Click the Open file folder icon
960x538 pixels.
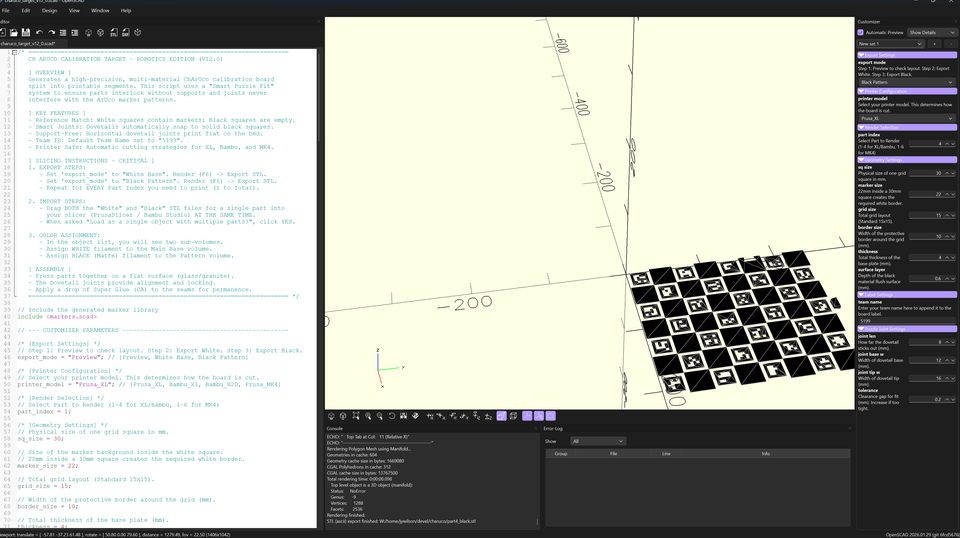pos(13,32)
